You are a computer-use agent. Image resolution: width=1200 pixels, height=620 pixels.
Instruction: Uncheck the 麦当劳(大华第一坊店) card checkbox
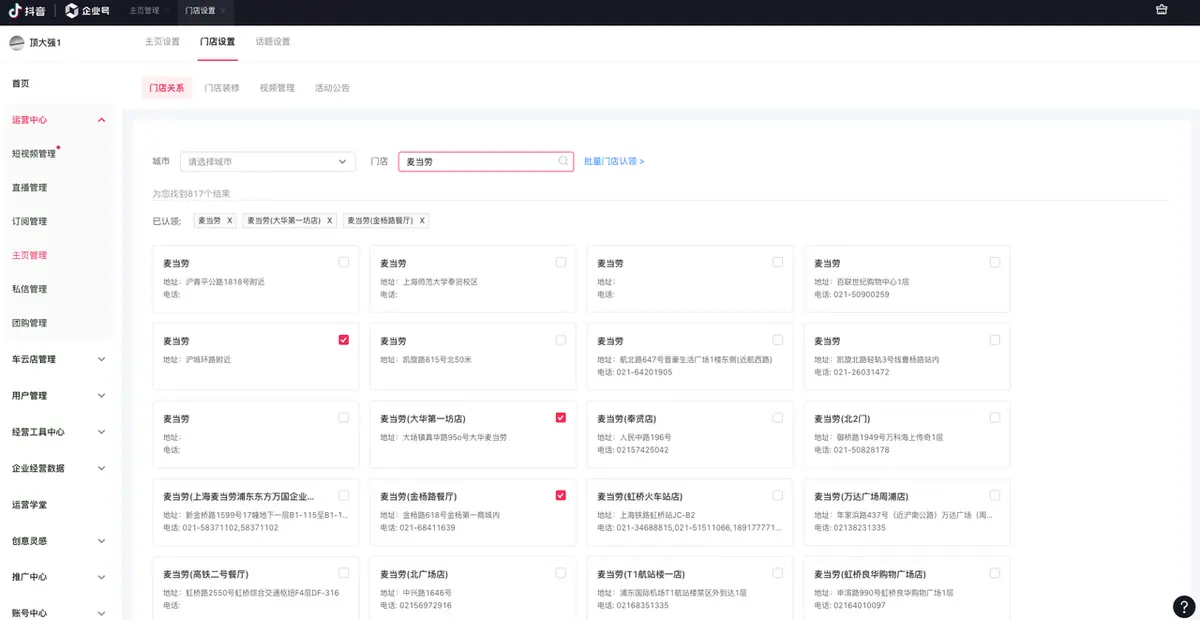point(561,417)
